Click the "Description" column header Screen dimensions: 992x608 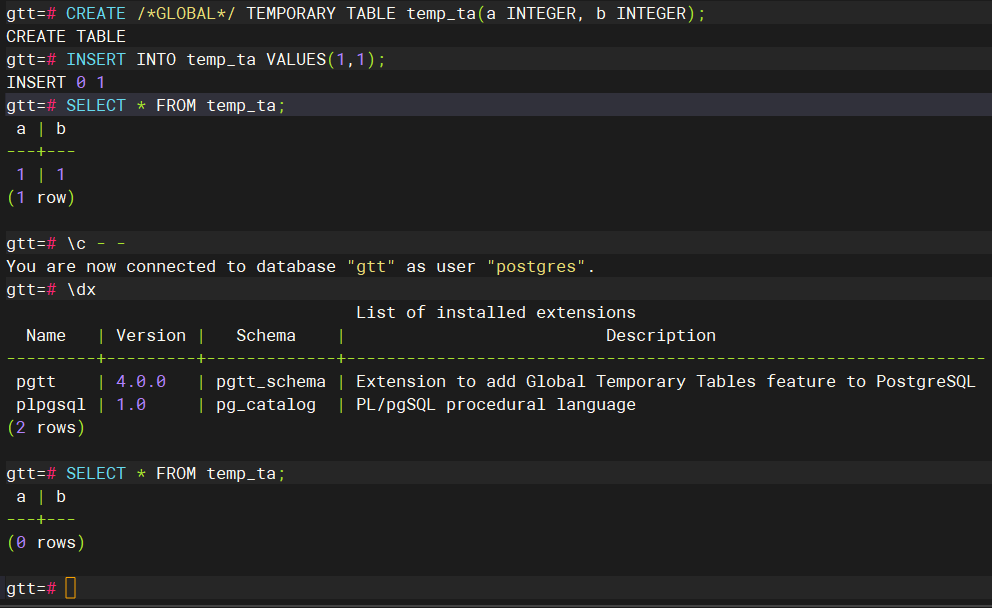coord(661,336)
